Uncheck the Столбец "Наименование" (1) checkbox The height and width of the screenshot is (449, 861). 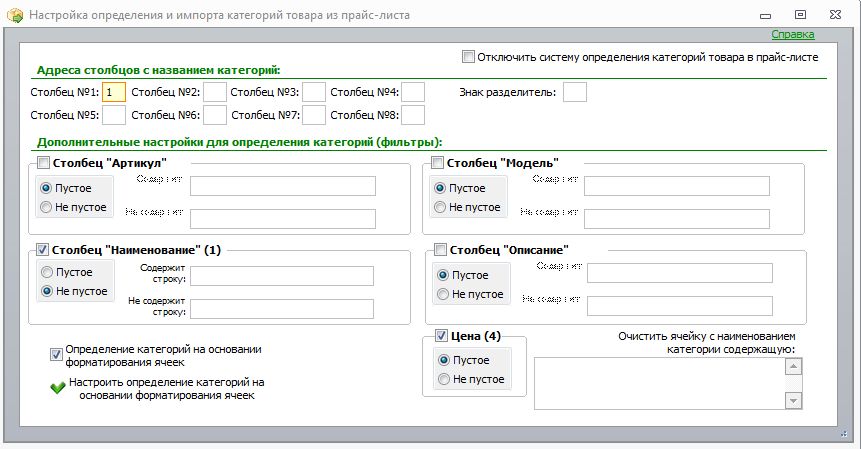pos(42,250)
